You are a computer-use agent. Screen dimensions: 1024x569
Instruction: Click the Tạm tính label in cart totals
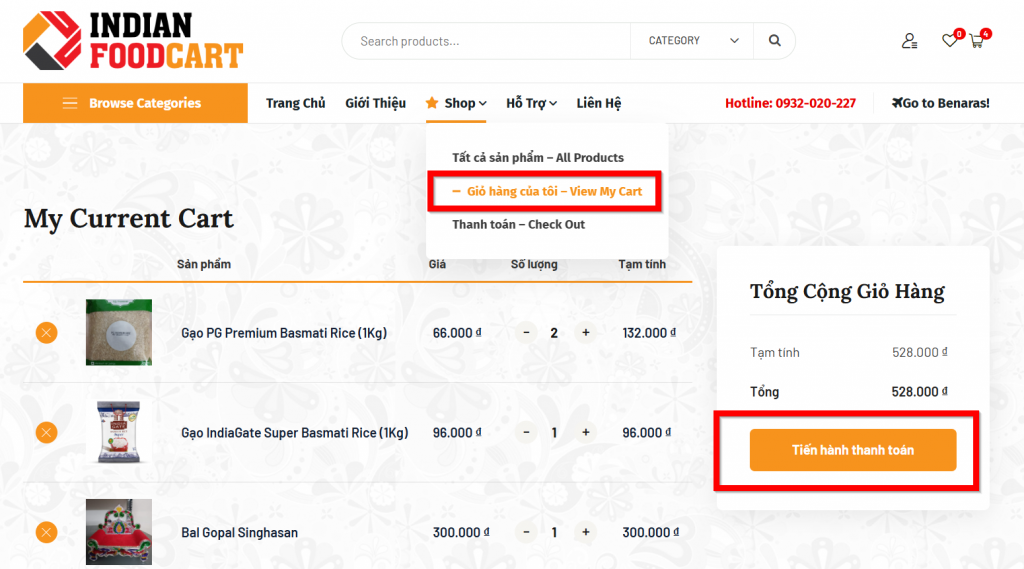[x=775, y=352]
